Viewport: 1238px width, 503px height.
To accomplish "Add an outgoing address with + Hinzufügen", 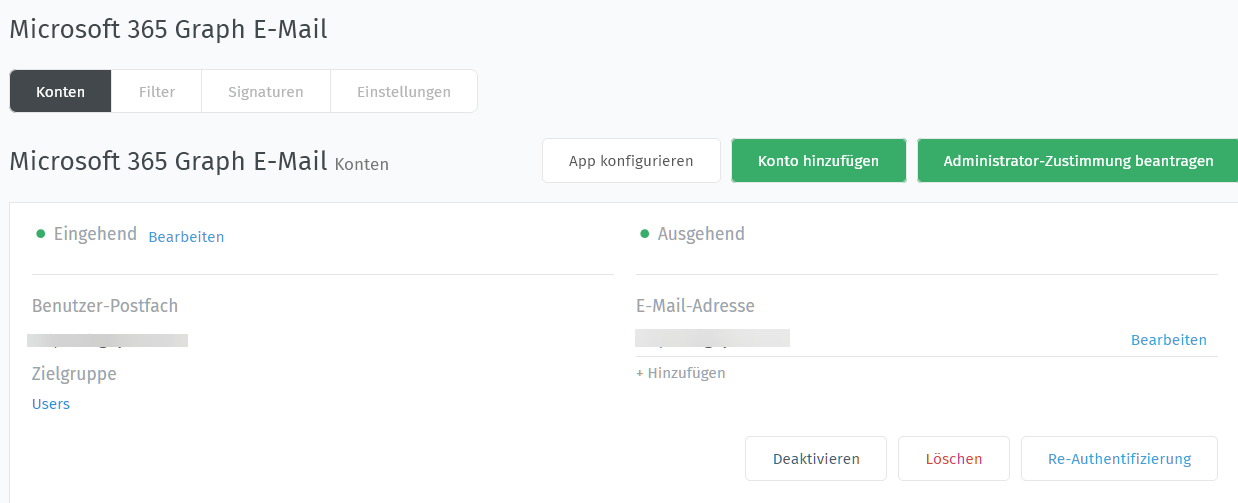I will 681,373.
